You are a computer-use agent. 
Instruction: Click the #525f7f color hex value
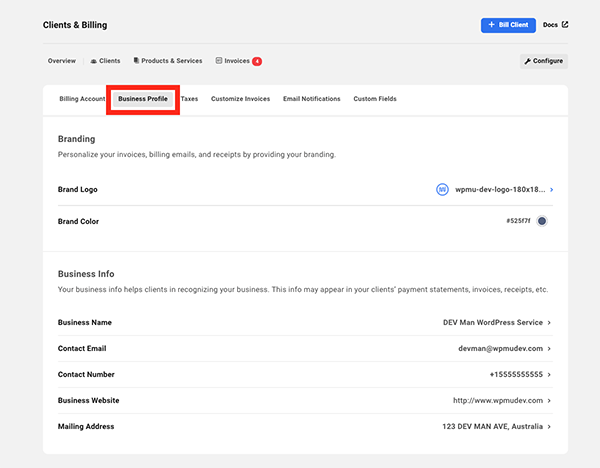(x=518, y=221)
